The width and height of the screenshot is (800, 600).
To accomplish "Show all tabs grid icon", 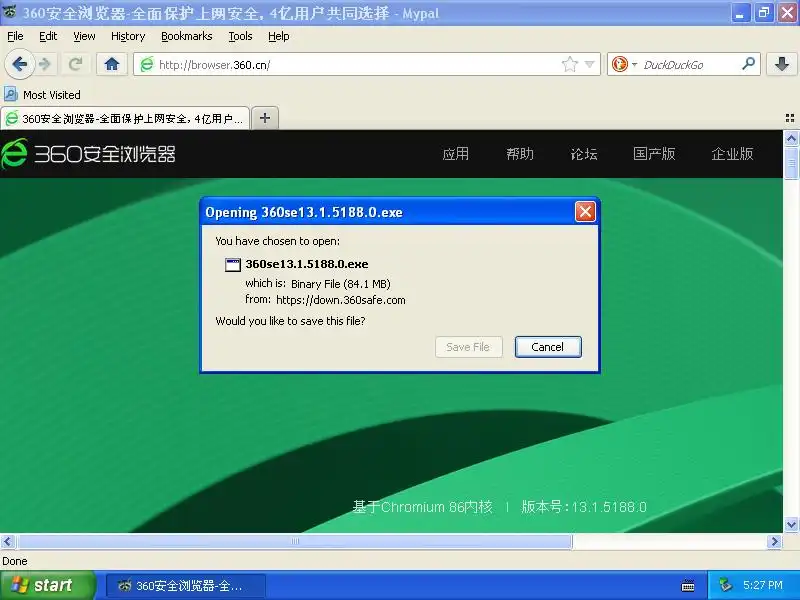I will (x=790, y=118).
